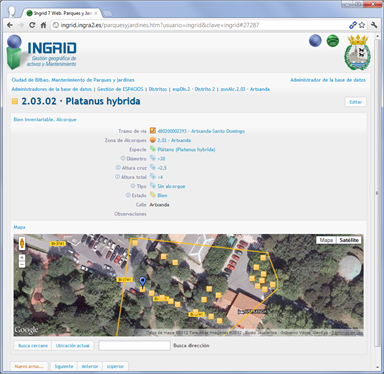This screenshot has height=374, width=384.
Task: Click the blue globe icon in header
Action: pos(315,41)
